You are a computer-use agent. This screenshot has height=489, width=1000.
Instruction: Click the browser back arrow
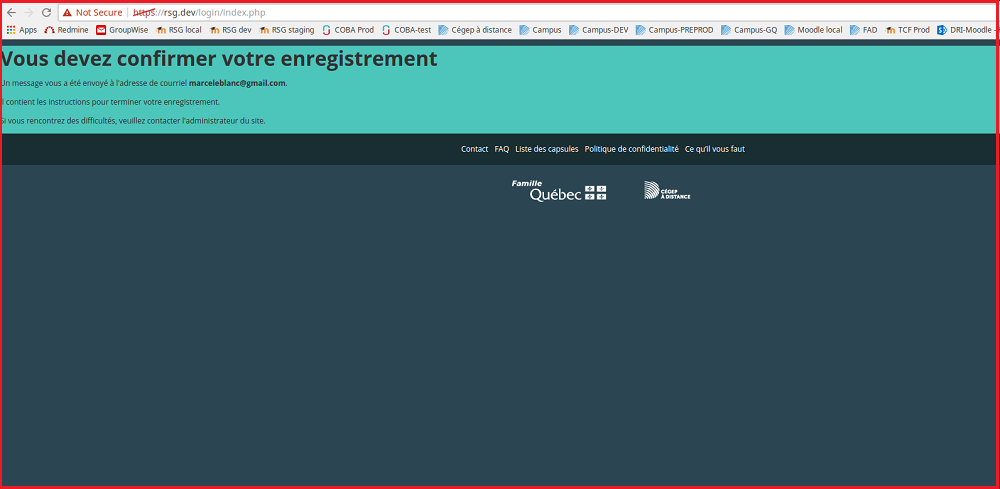tap(11, 12)
